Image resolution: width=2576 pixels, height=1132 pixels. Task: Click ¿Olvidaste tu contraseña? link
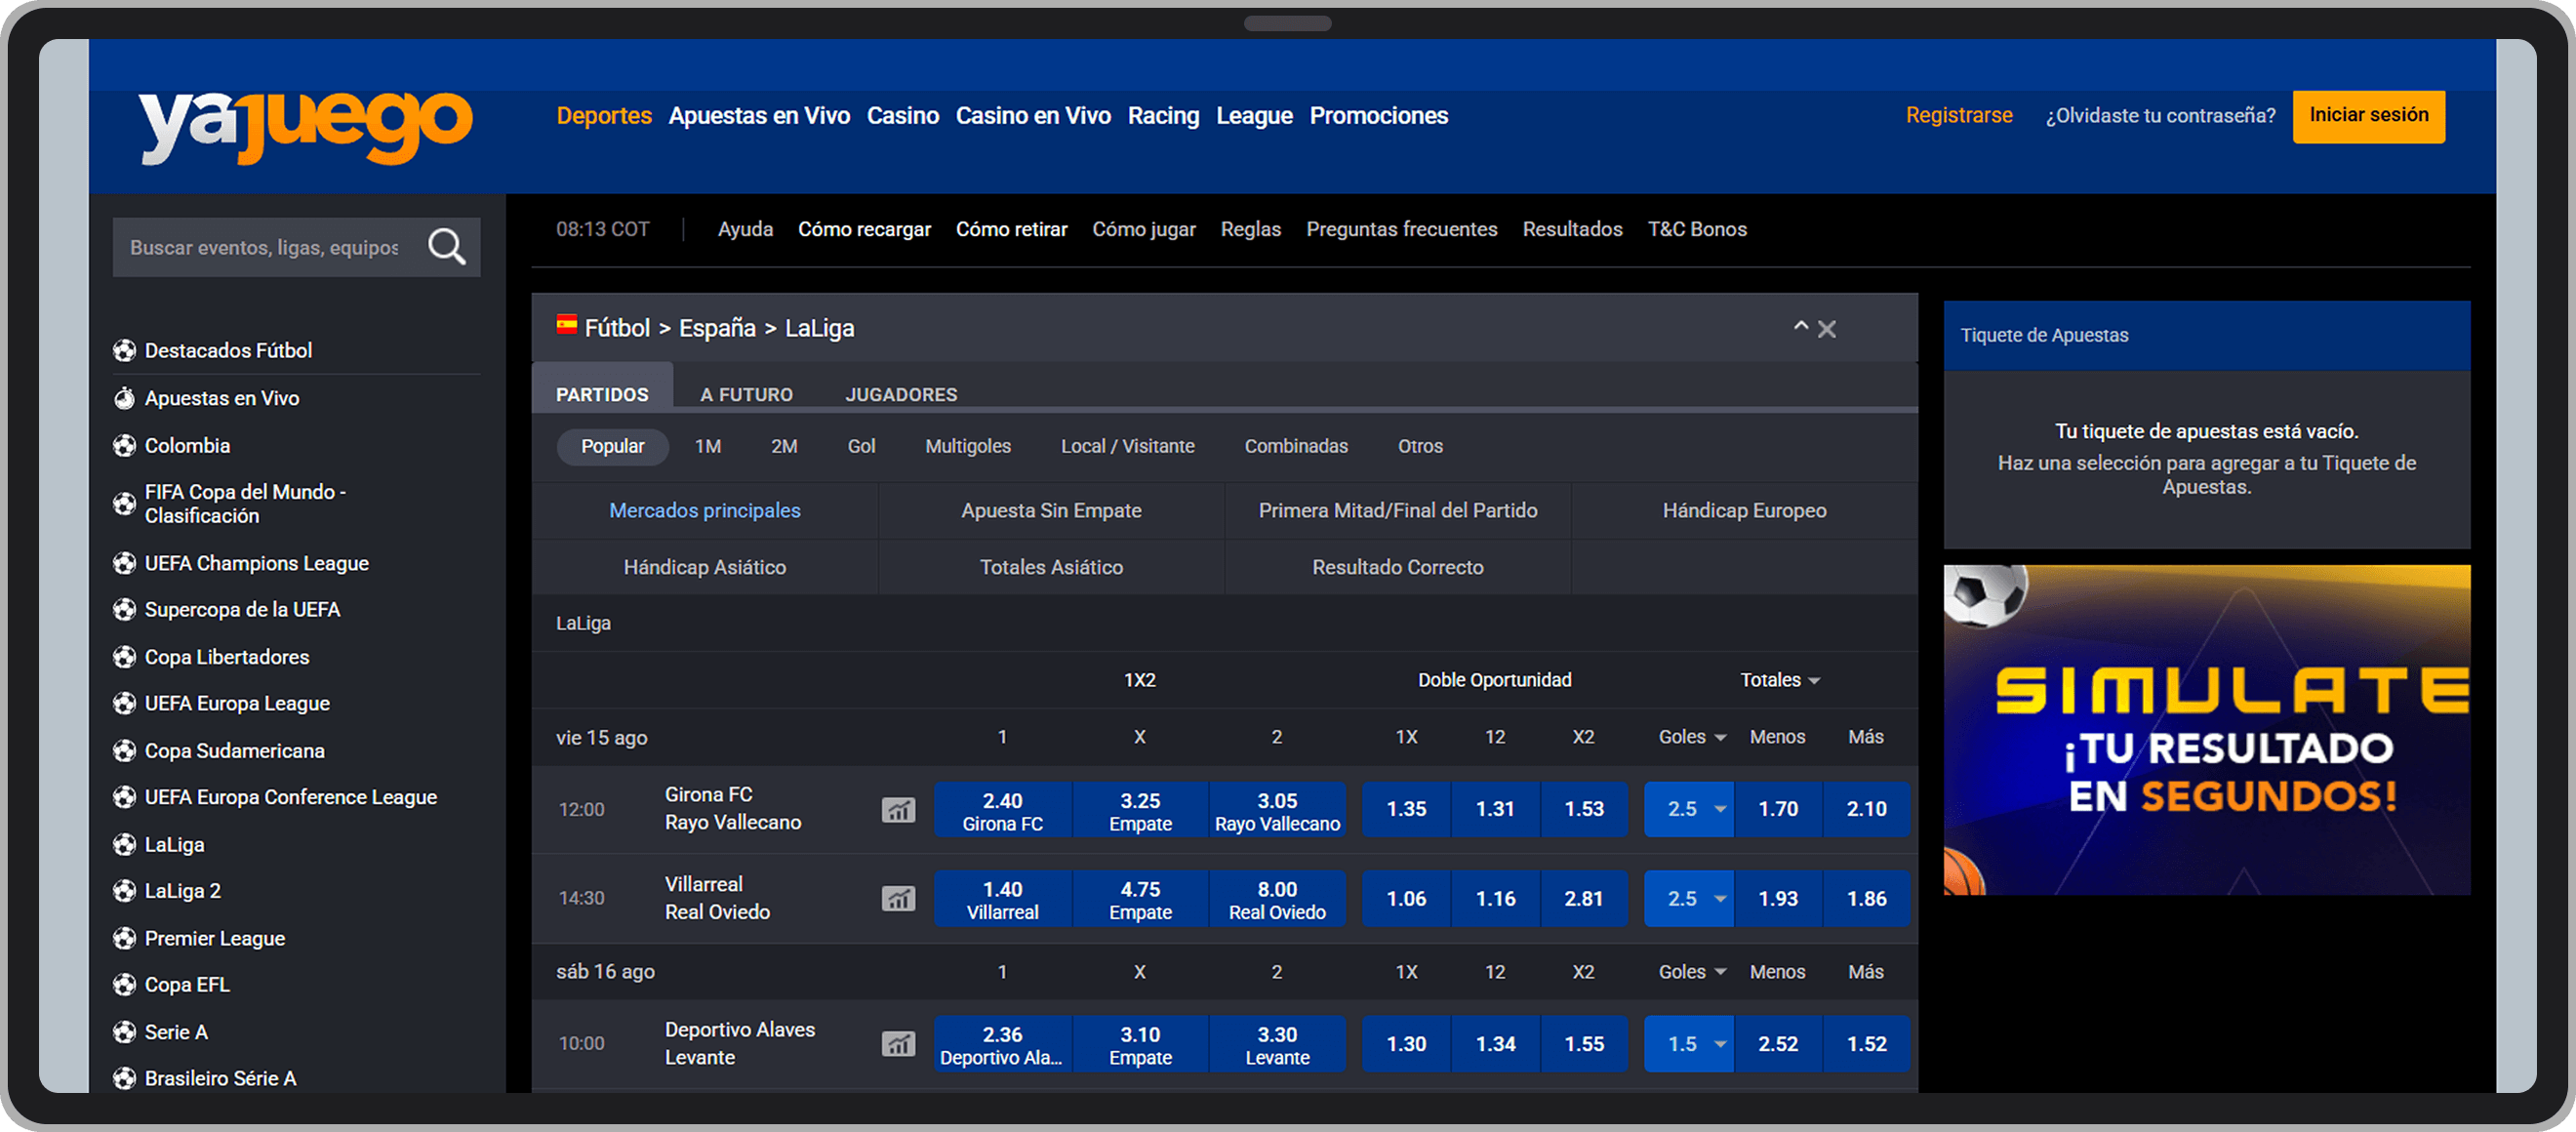point(2161,116)
